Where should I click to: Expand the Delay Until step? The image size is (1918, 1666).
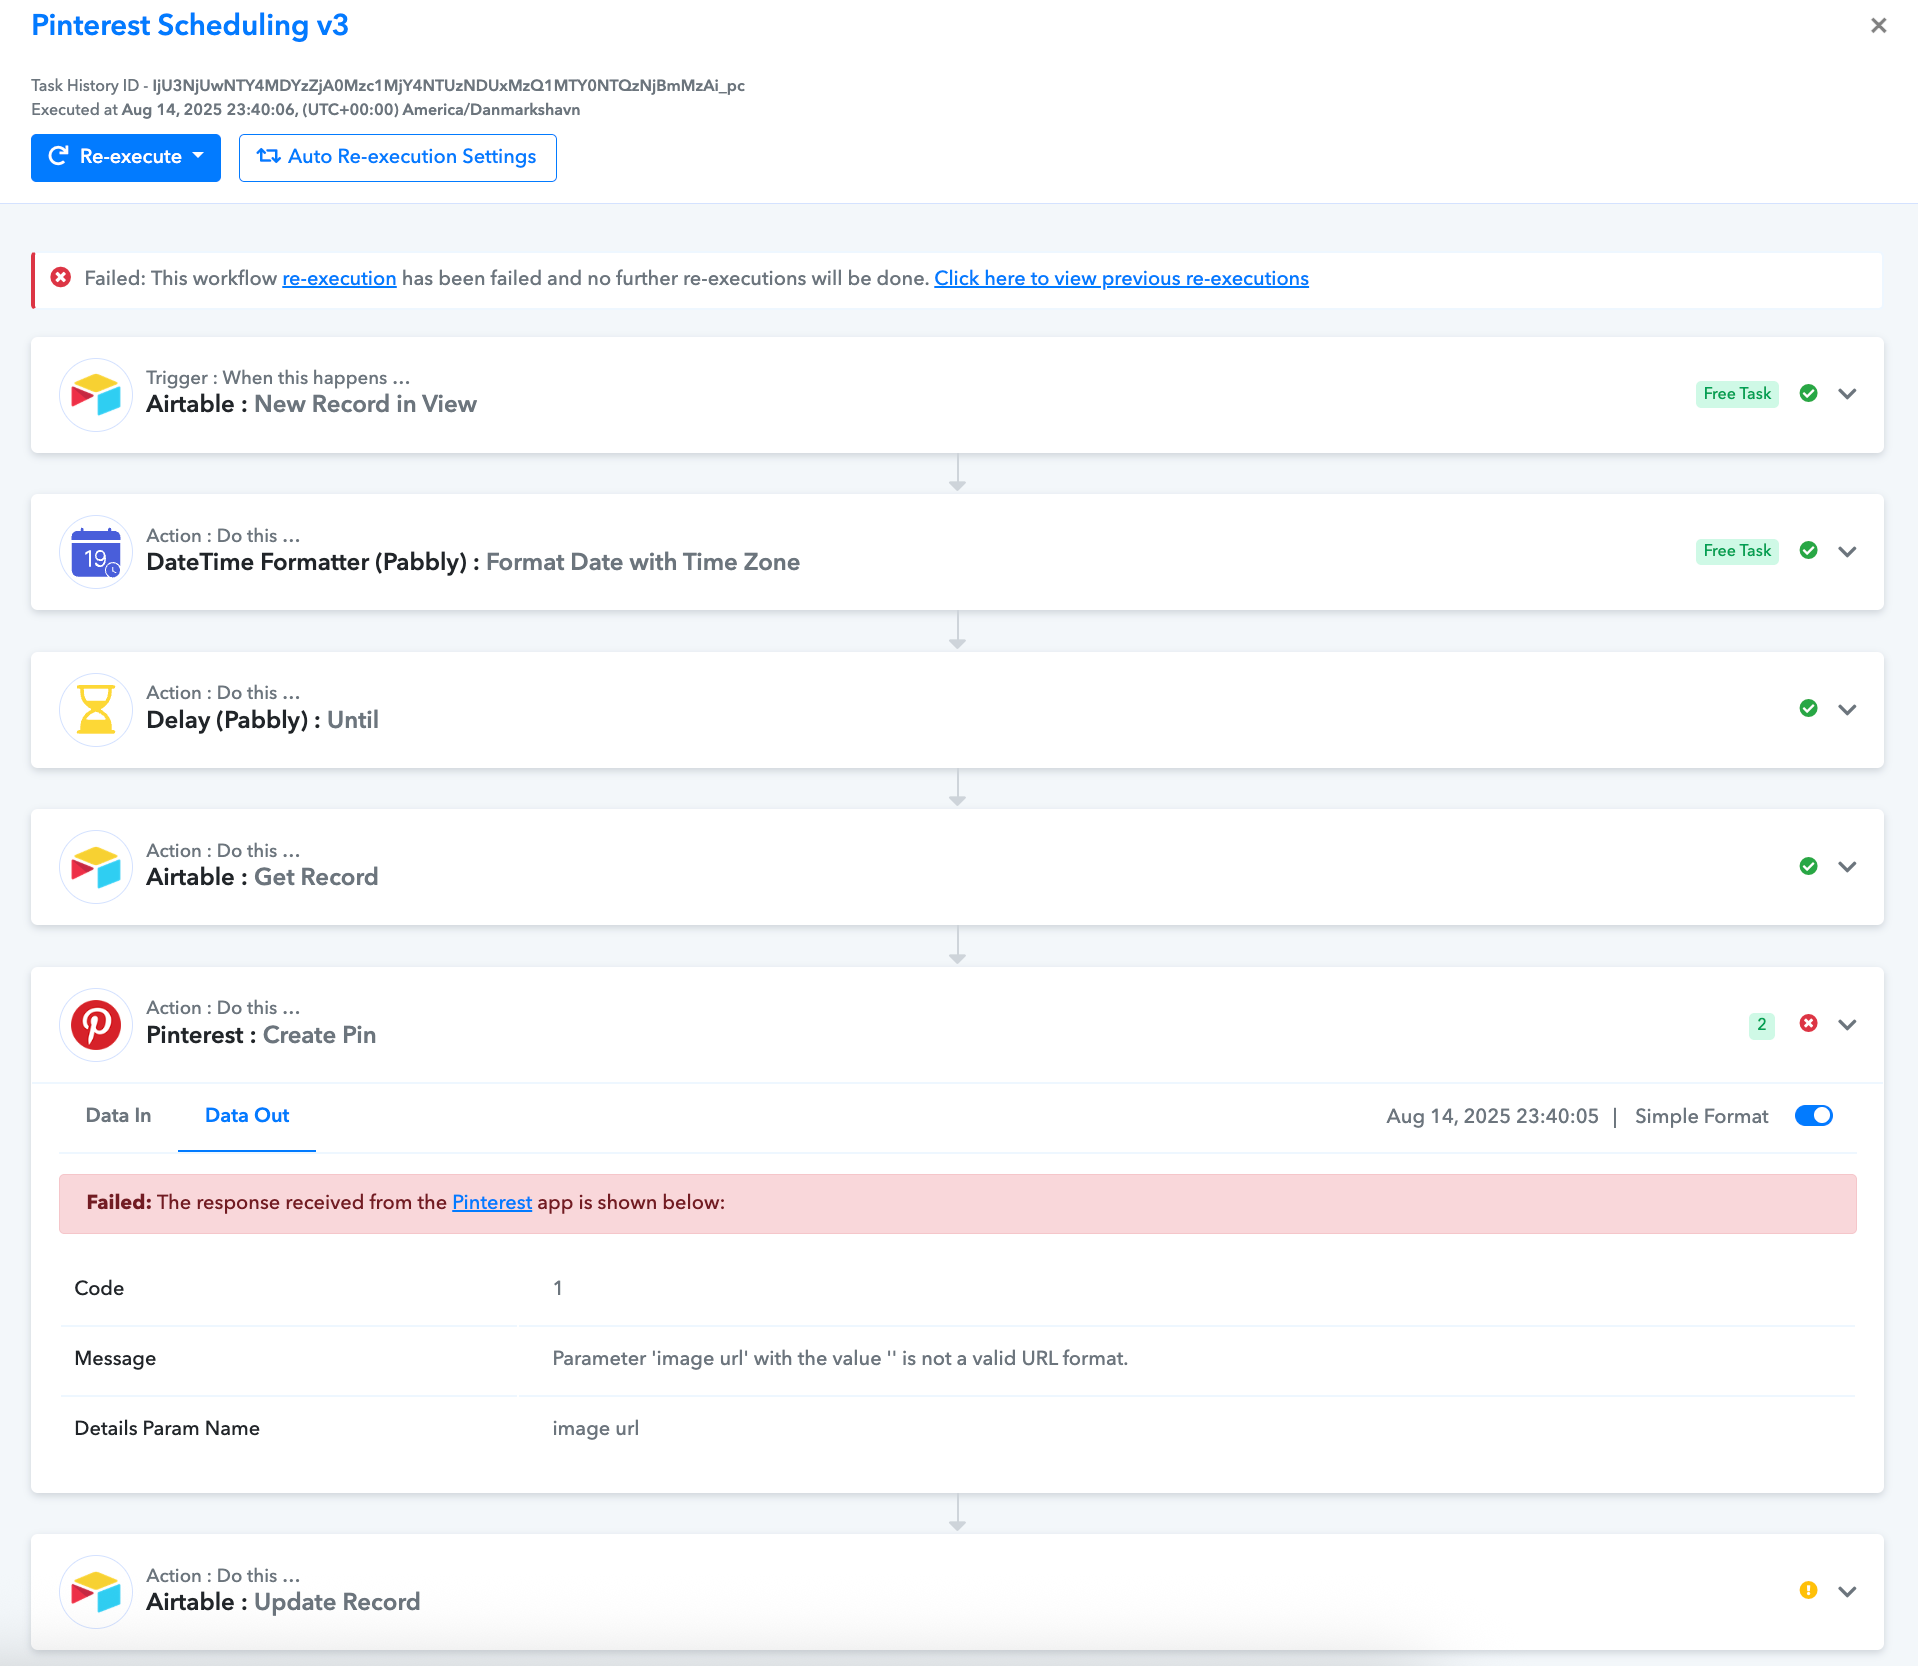tap(1847, 709)
